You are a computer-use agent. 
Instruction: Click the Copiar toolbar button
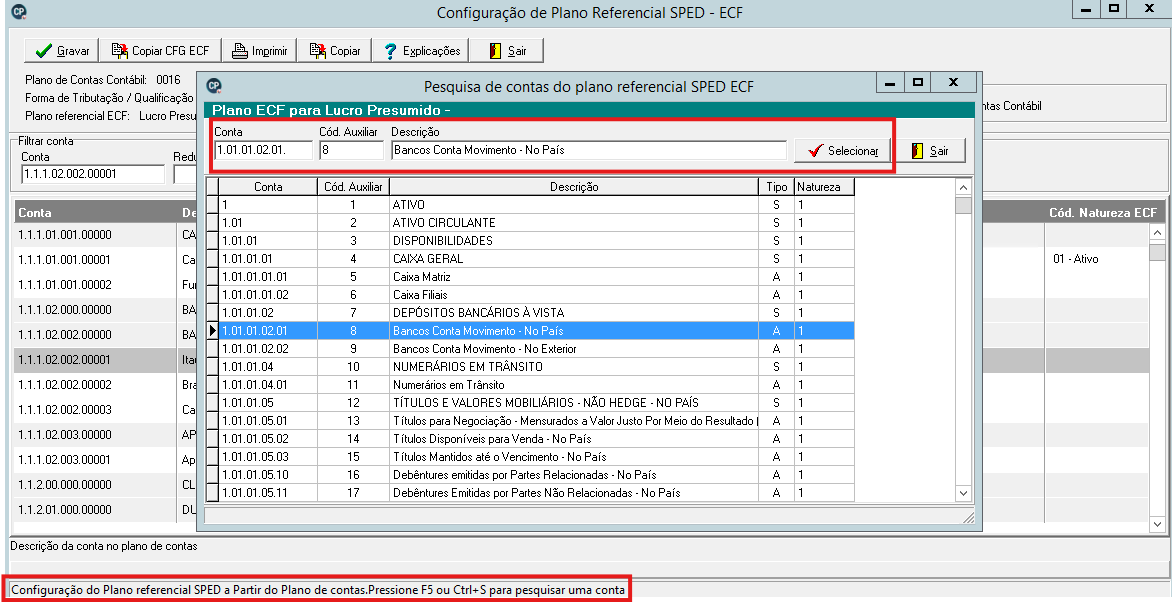334,51
